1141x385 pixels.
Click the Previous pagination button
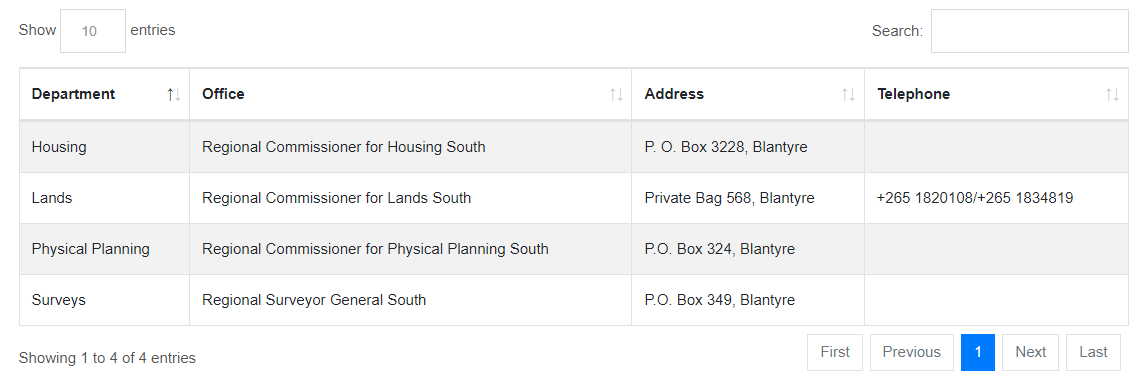pos(912,352)
